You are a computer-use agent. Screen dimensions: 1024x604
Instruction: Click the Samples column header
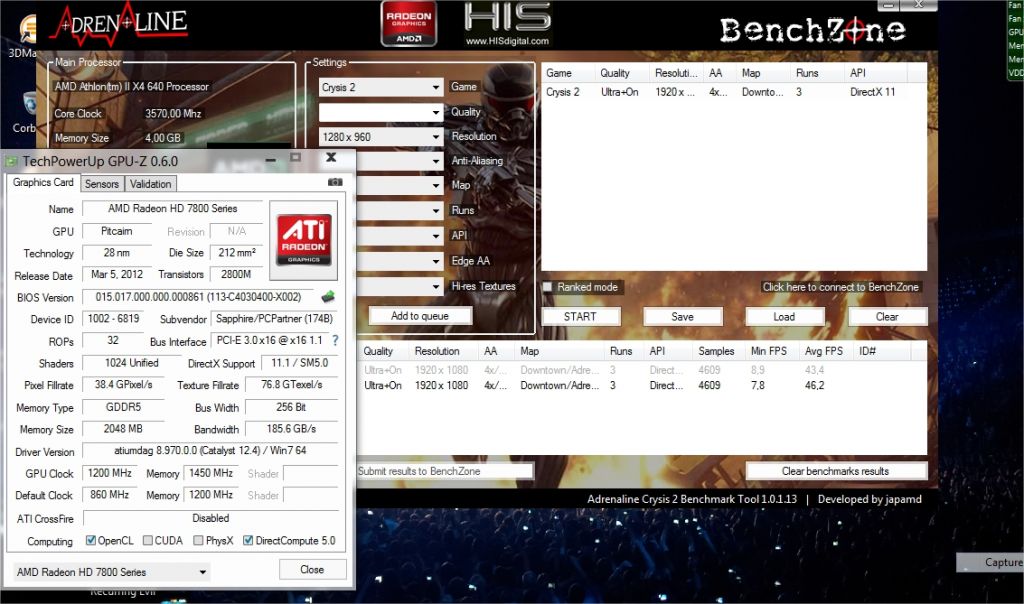(x=718, y=351)
